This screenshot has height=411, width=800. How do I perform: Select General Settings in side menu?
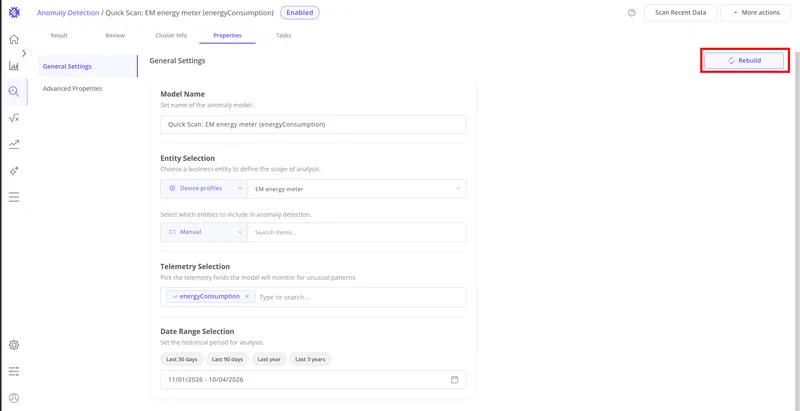[87, 66]
